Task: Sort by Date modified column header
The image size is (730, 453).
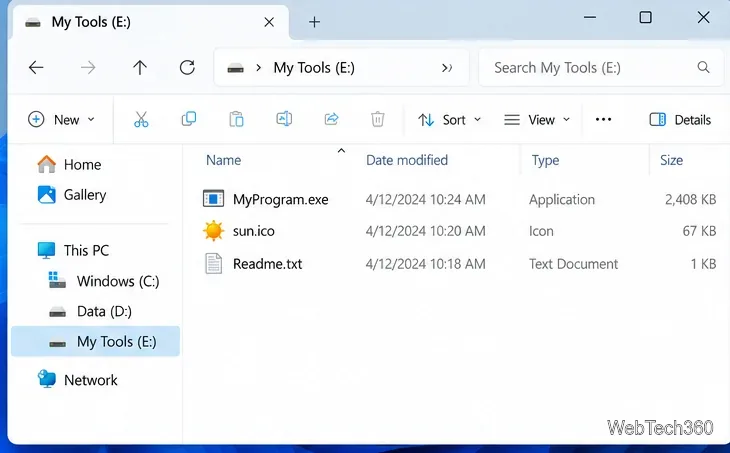Action: point(407,160)
